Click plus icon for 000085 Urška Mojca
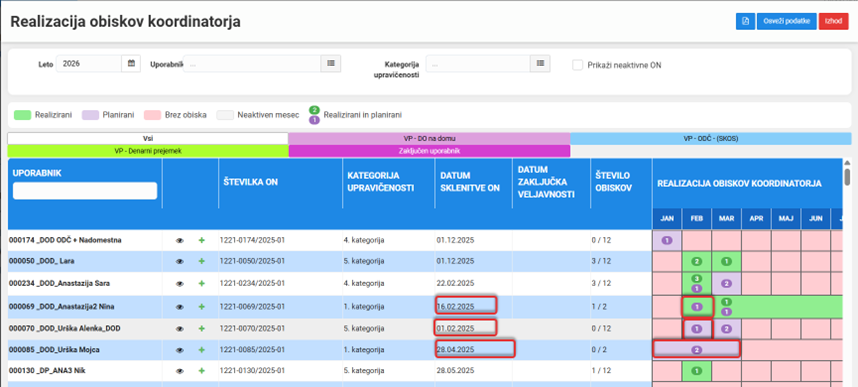This screenshot has width=858, height=387. click(x=201, y=349)
